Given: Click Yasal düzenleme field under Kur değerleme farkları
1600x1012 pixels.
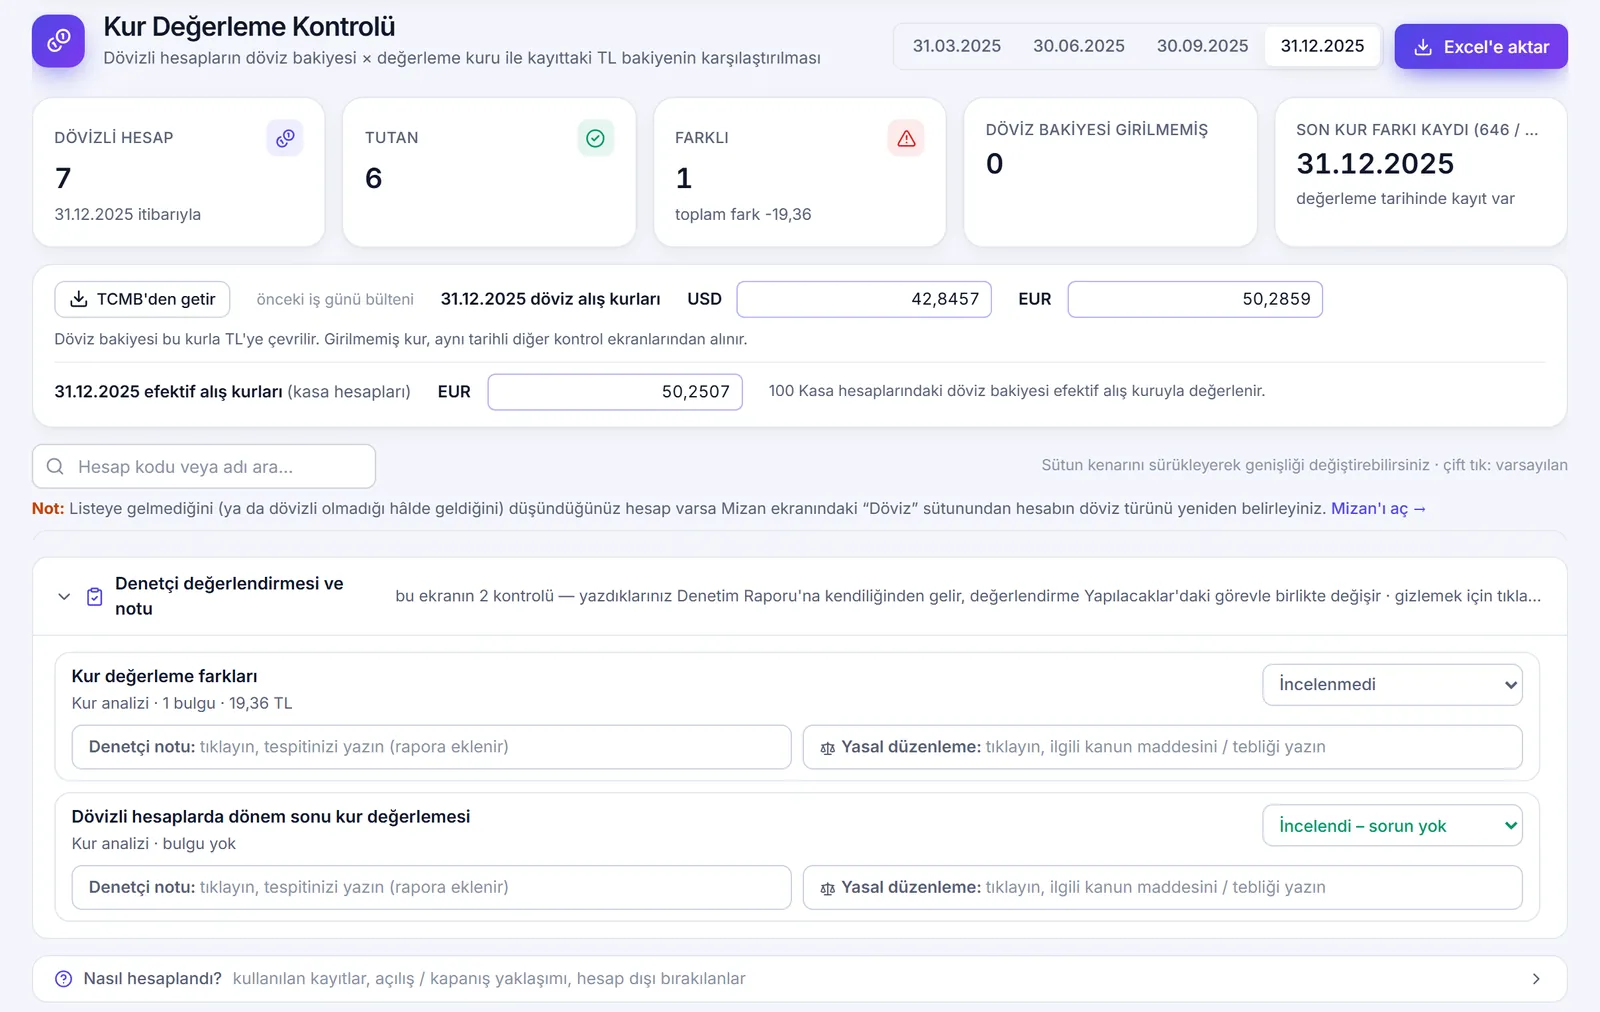Looking at the screenshot, I should tap(1162, 747).
